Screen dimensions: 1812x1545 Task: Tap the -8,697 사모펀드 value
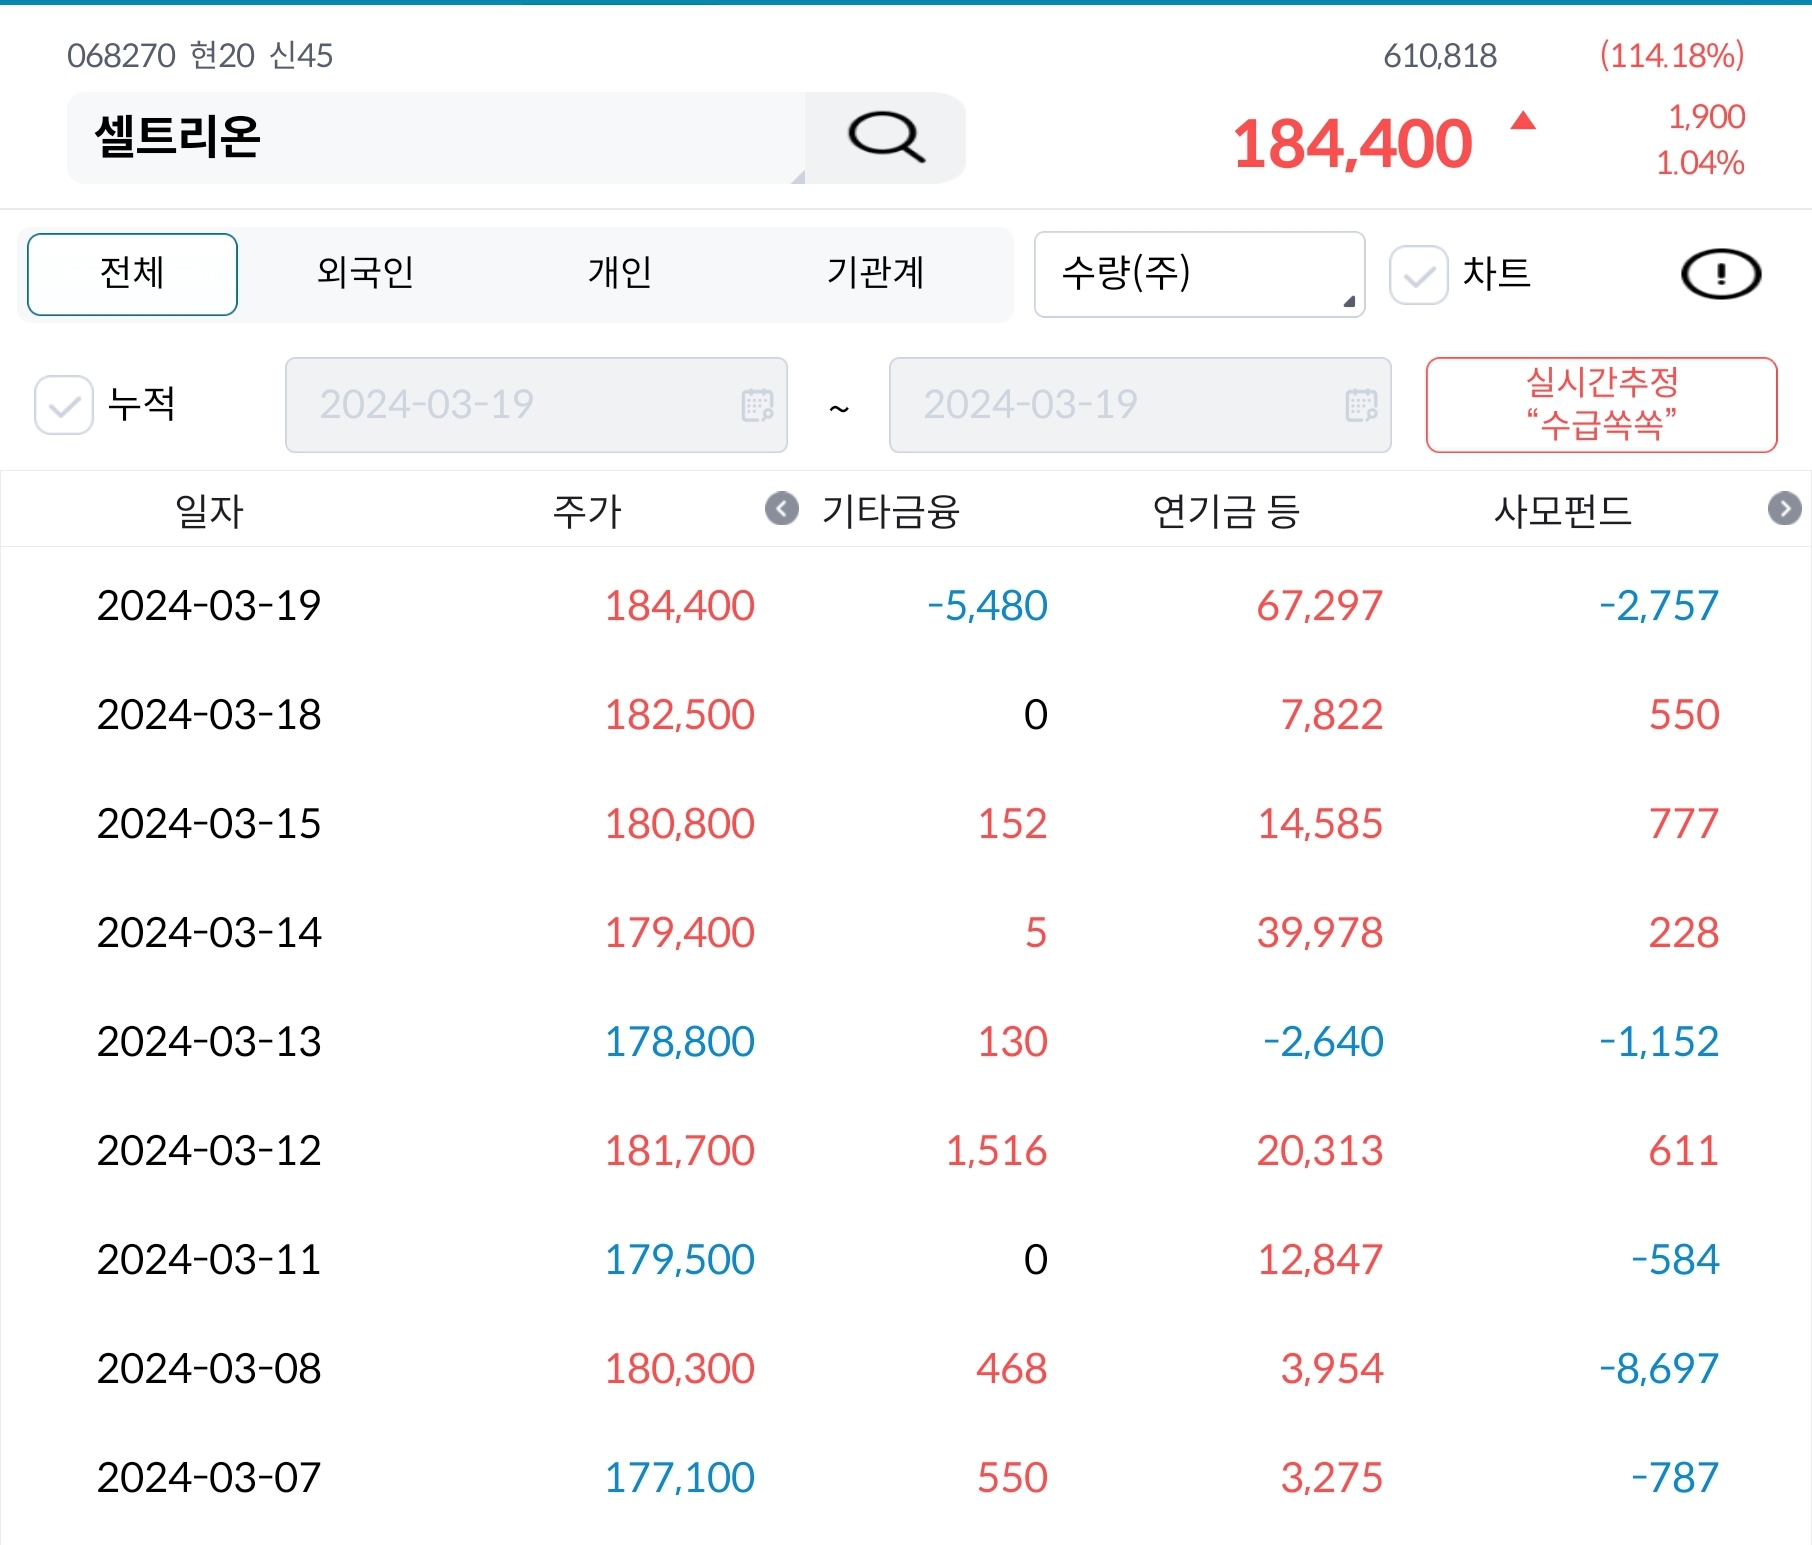(1659, 1369)
